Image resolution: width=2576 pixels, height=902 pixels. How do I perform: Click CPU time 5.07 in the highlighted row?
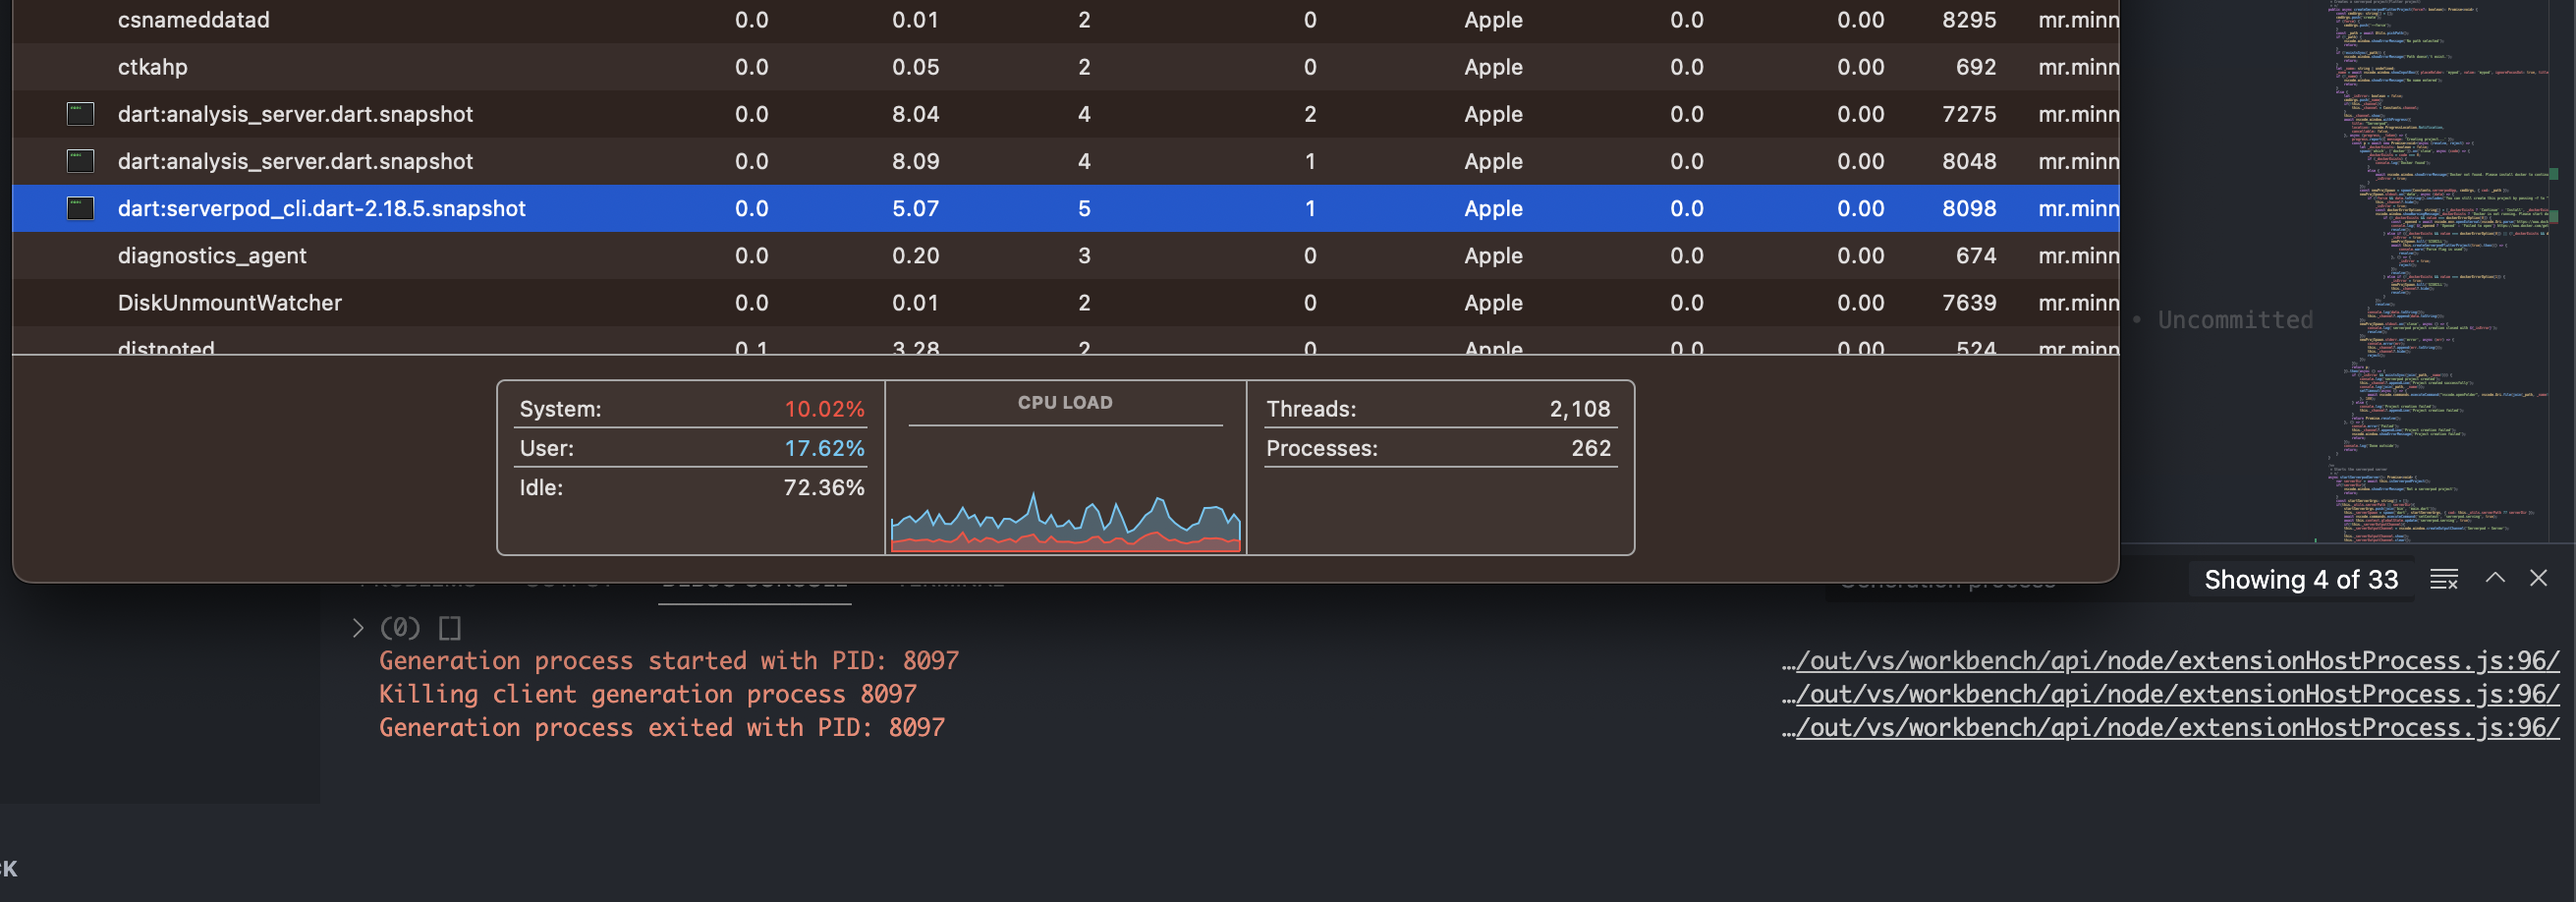tap(915, 208)
